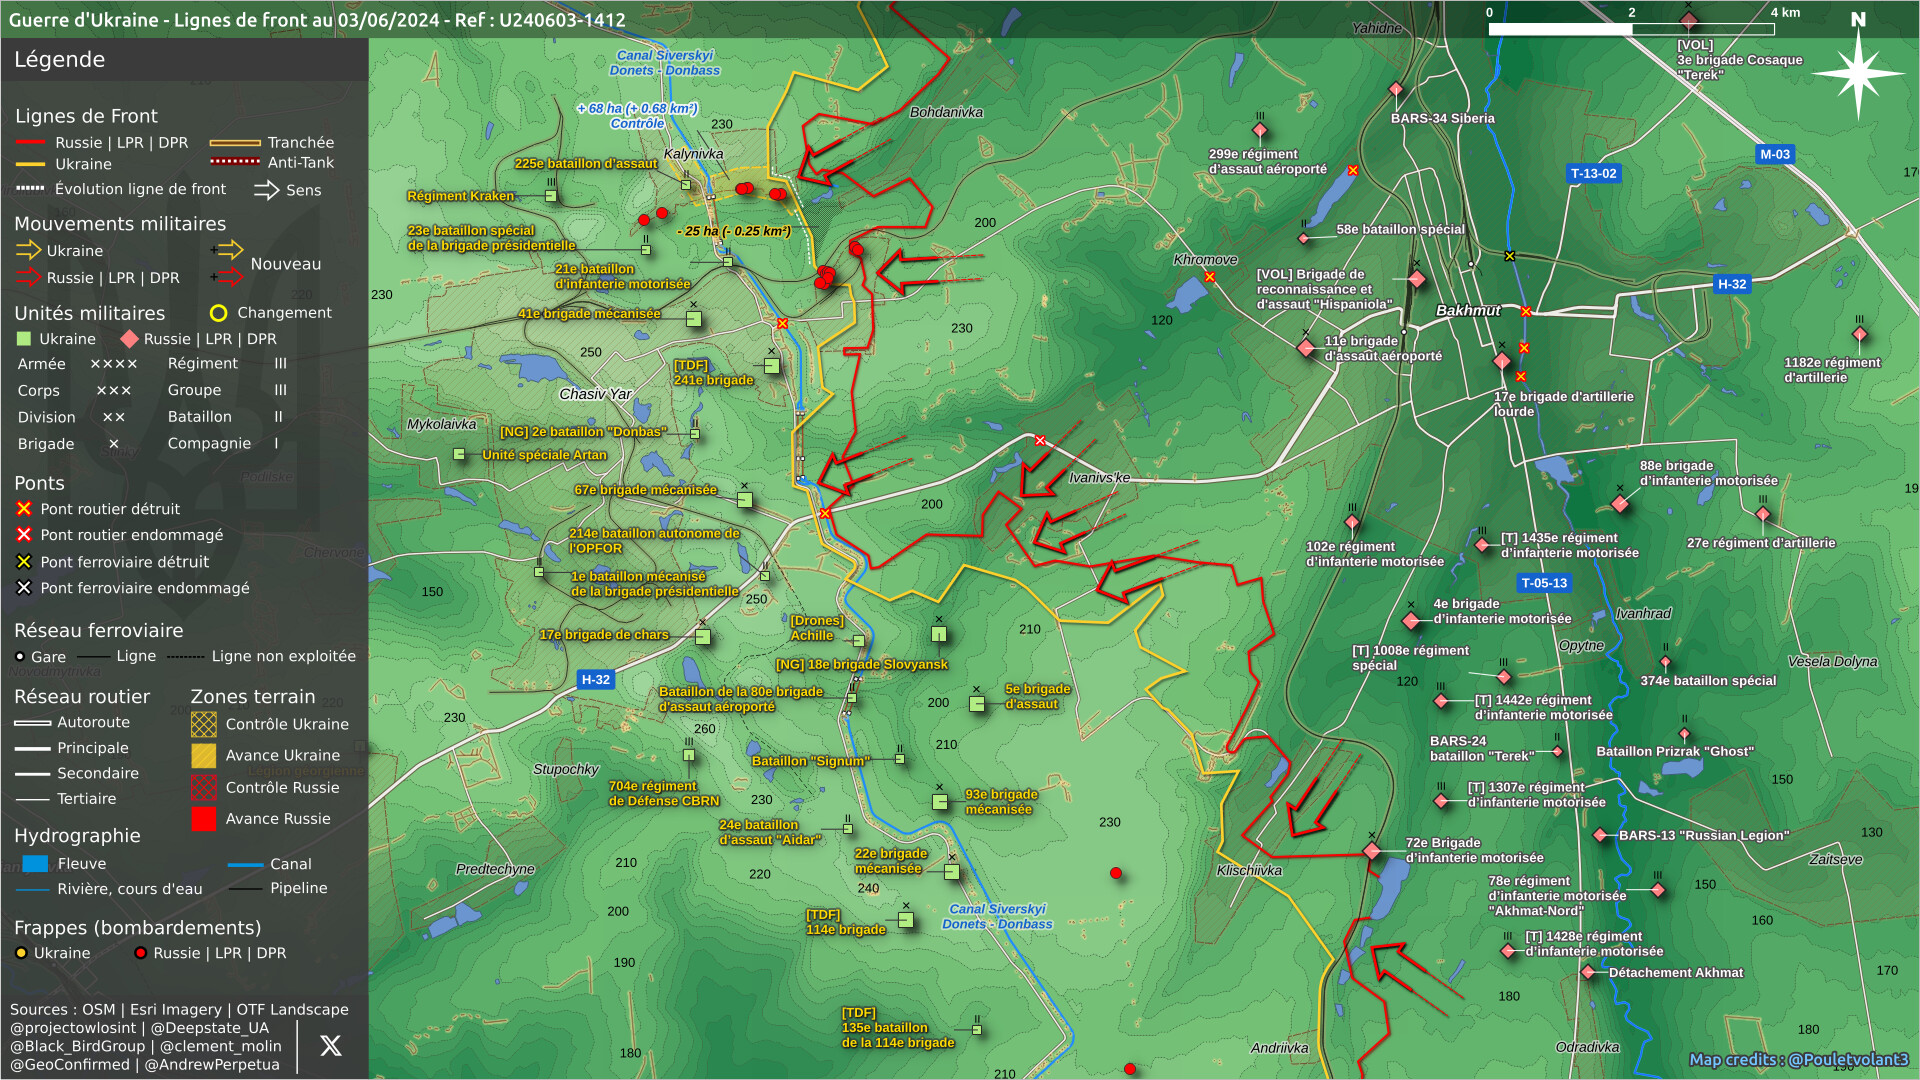This screenshot has width=1920, height=1080.
Task: Click the T-13-02 road shield
Action: pos(1593,173)
